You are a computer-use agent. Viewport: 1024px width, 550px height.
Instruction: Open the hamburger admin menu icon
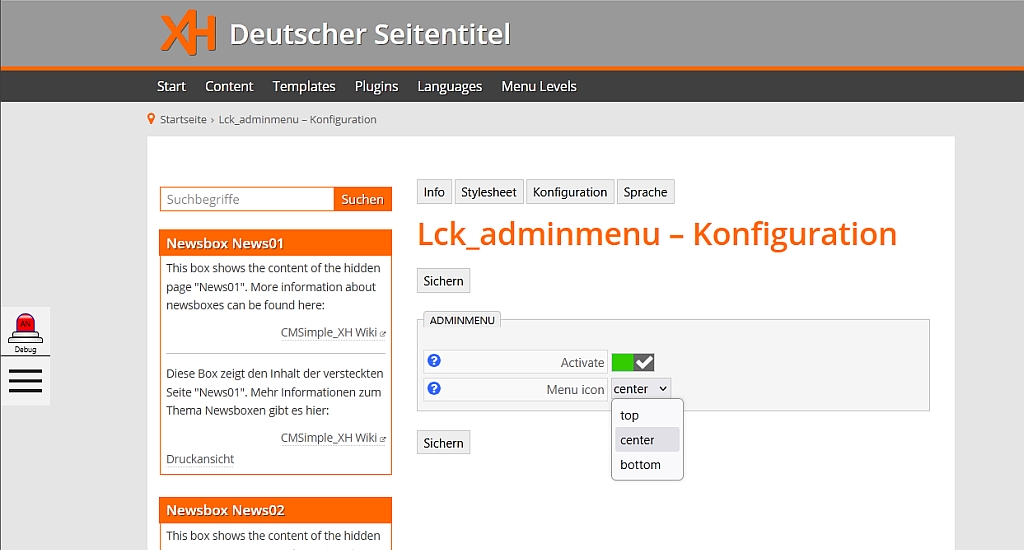(25, 381)
